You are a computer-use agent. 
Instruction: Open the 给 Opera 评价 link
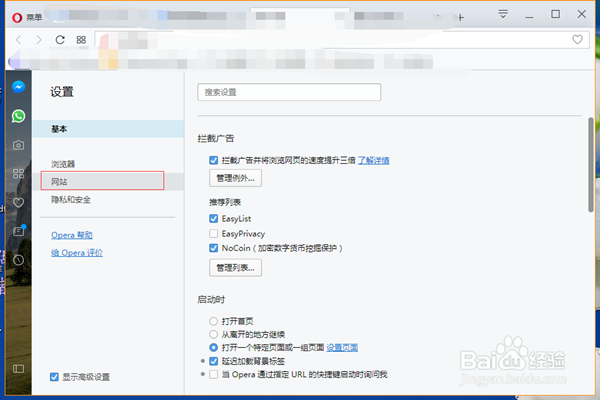pyautogui.click(x=77, y=253)
